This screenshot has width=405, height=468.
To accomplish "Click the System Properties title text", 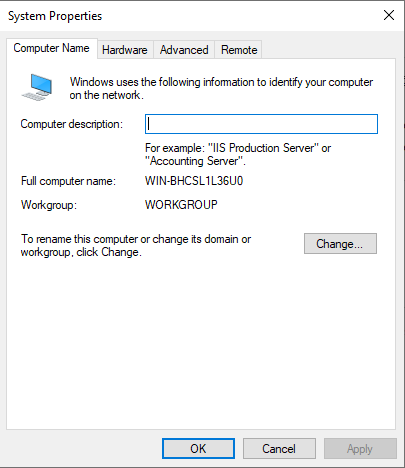I will click(55, 16).
